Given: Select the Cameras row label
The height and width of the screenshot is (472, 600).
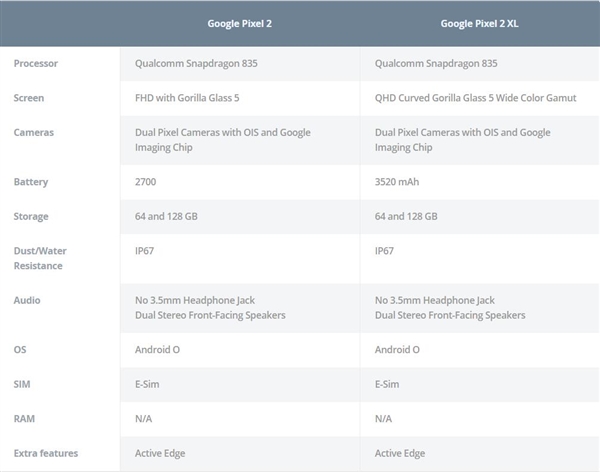Looking at the screenshot, I should [x=34, y=132].
